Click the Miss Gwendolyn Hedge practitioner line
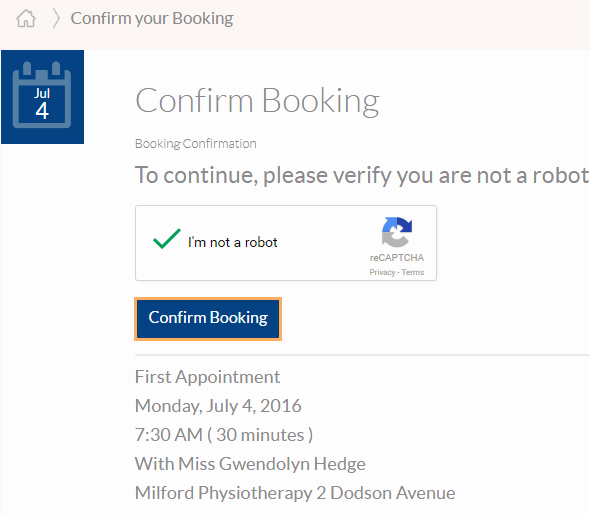Screen dimensions: 590x514 tap(250, 464)
